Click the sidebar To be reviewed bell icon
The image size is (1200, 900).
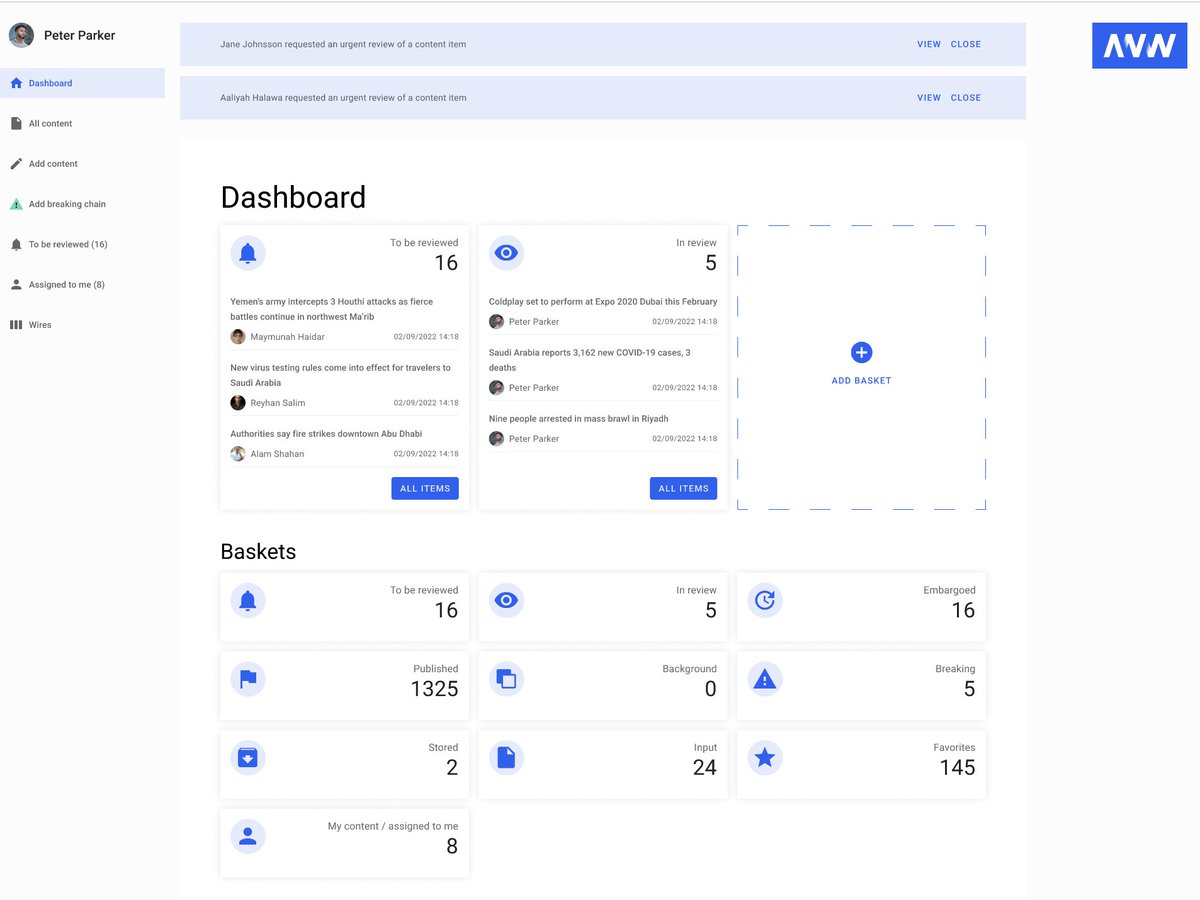click(x=16, y=244)
